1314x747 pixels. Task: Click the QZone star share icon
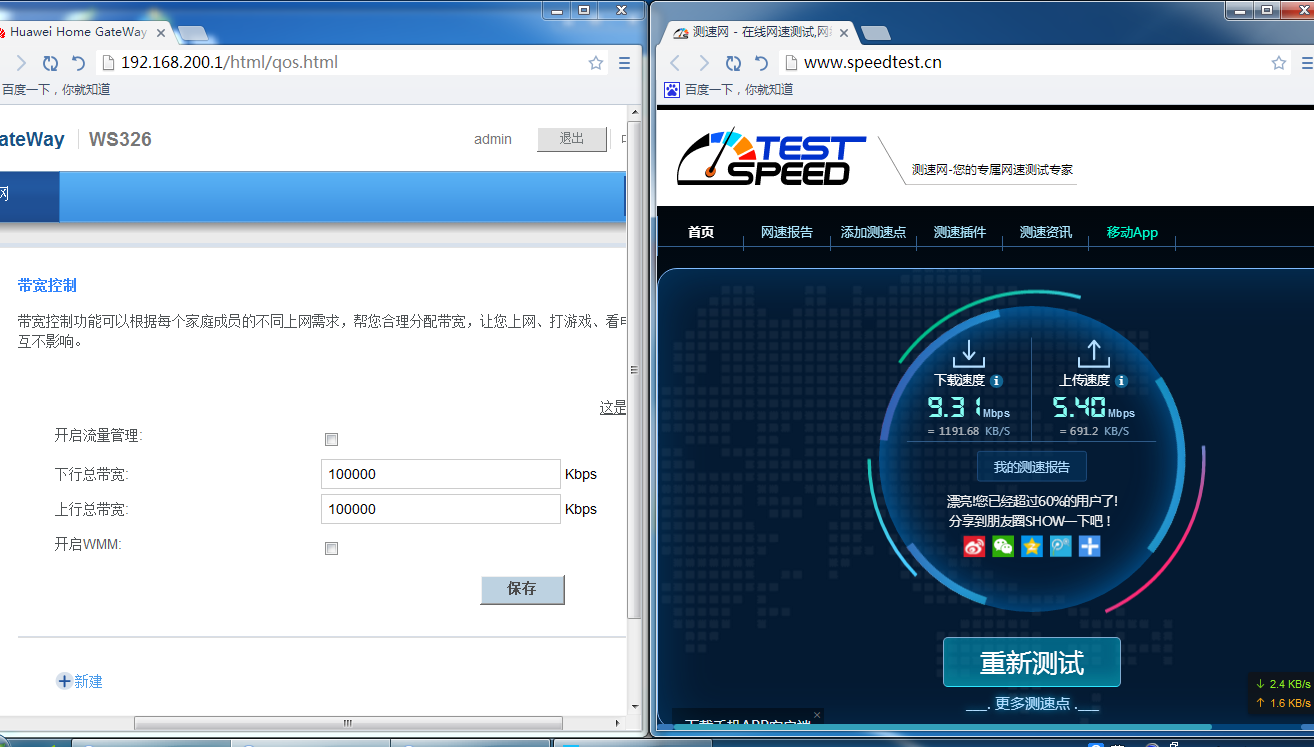tap(1031, 546)
